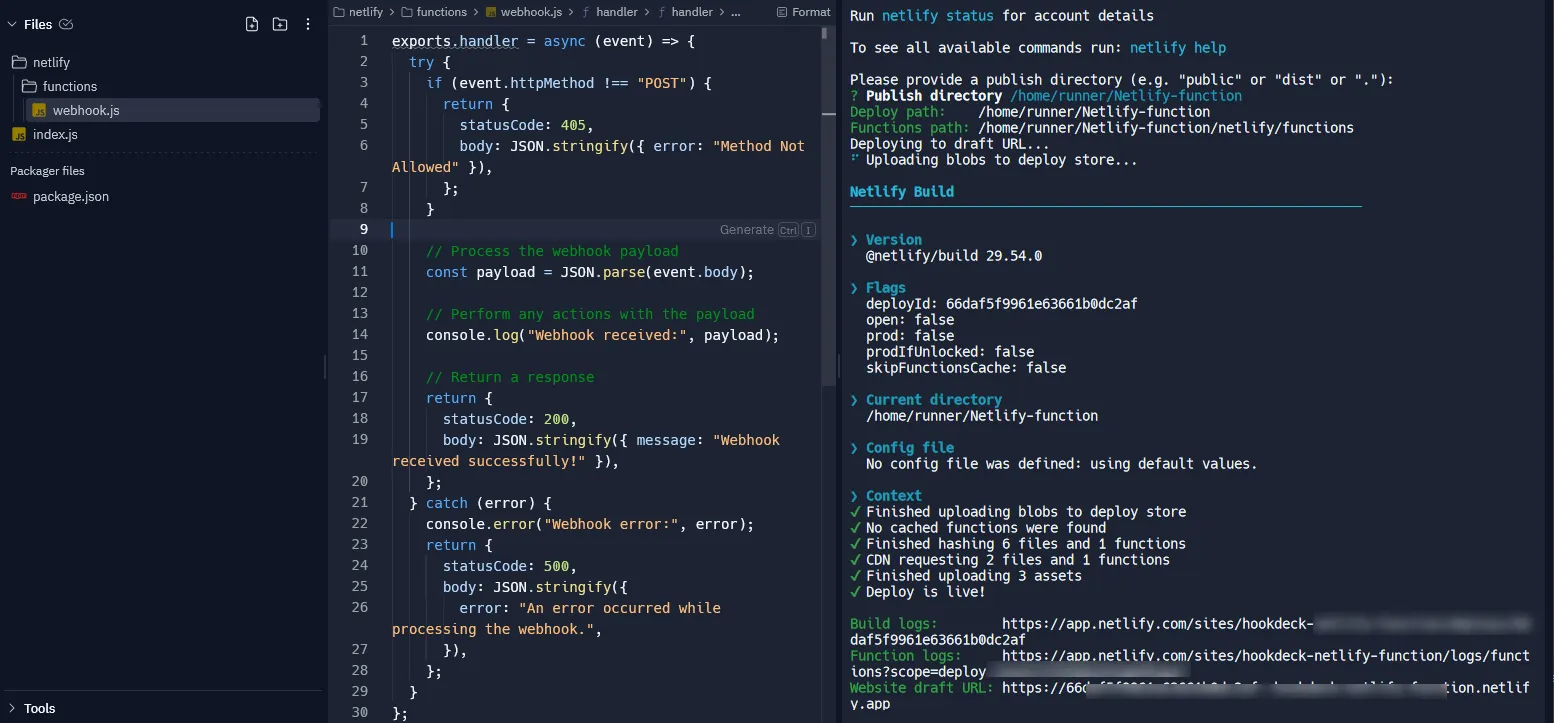Viewport: 1554px width, 723px height.
Task: Create a new file with the add-file icon
Action: click(252, 24)
